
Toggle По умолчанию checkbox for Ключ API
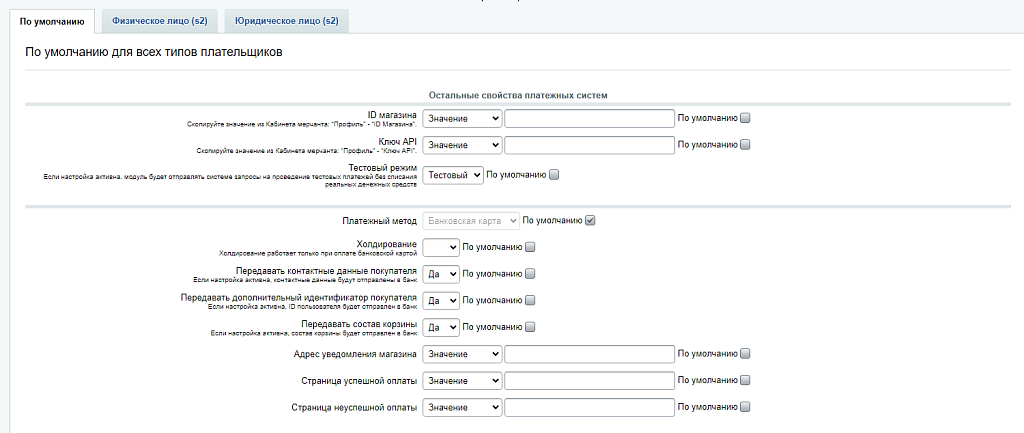(745, 145)
